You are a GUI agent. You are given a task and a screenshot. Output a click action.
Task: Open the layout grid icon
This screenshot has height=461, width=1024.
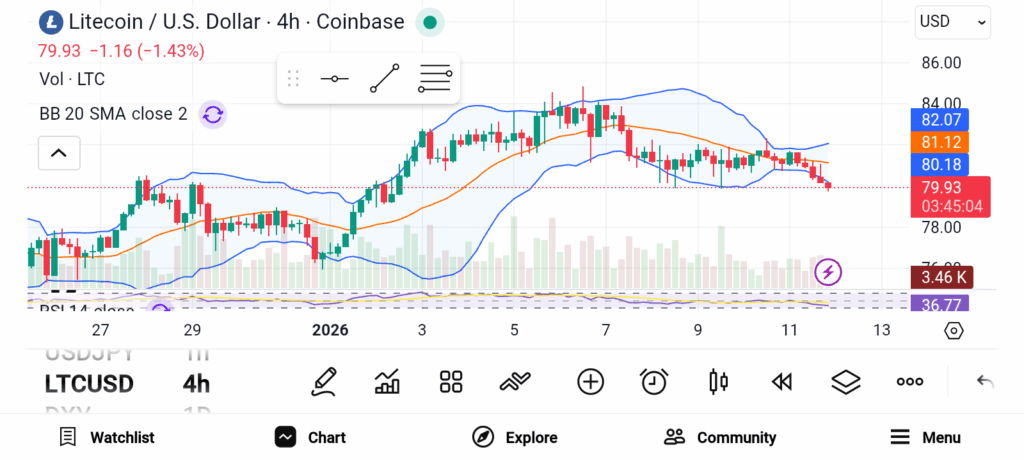point(451,381)
